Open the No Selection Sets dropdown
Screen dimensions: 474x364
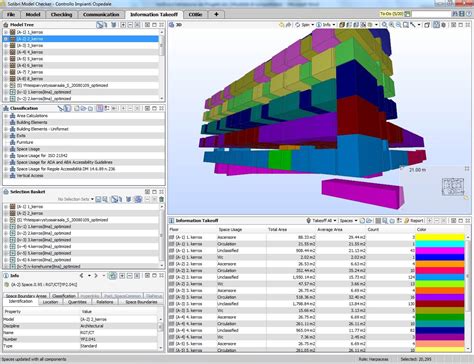click(92, 199)
